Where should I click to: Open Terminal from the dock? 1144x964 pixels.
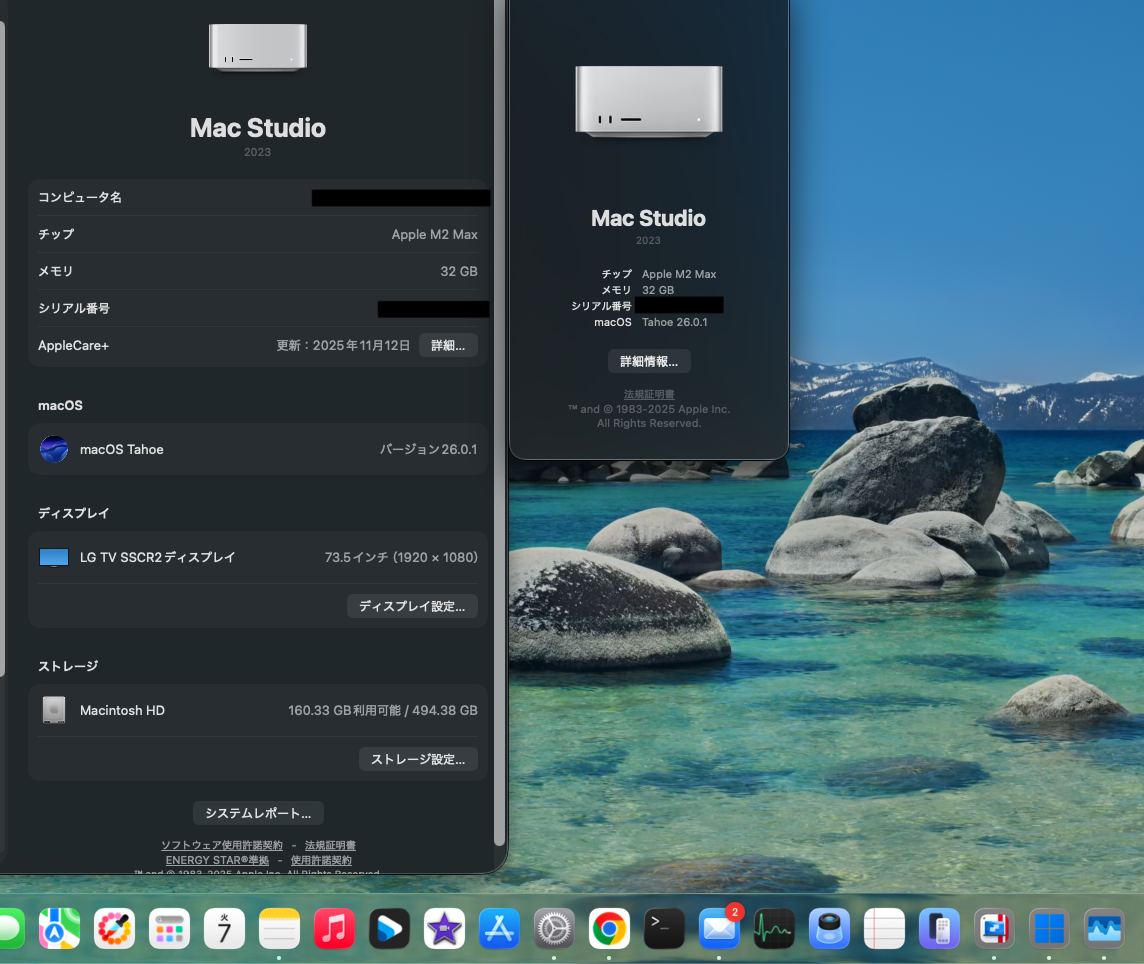click(x=664, y=929)
